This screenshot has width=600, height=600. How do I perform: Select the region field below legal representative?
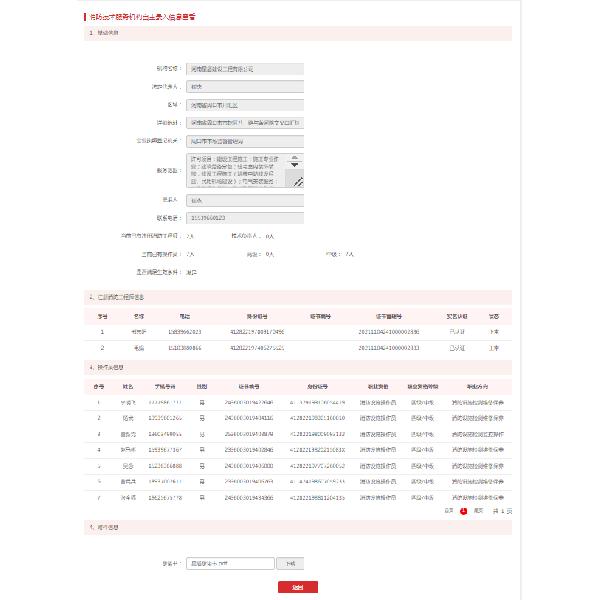tap(245, 104)
